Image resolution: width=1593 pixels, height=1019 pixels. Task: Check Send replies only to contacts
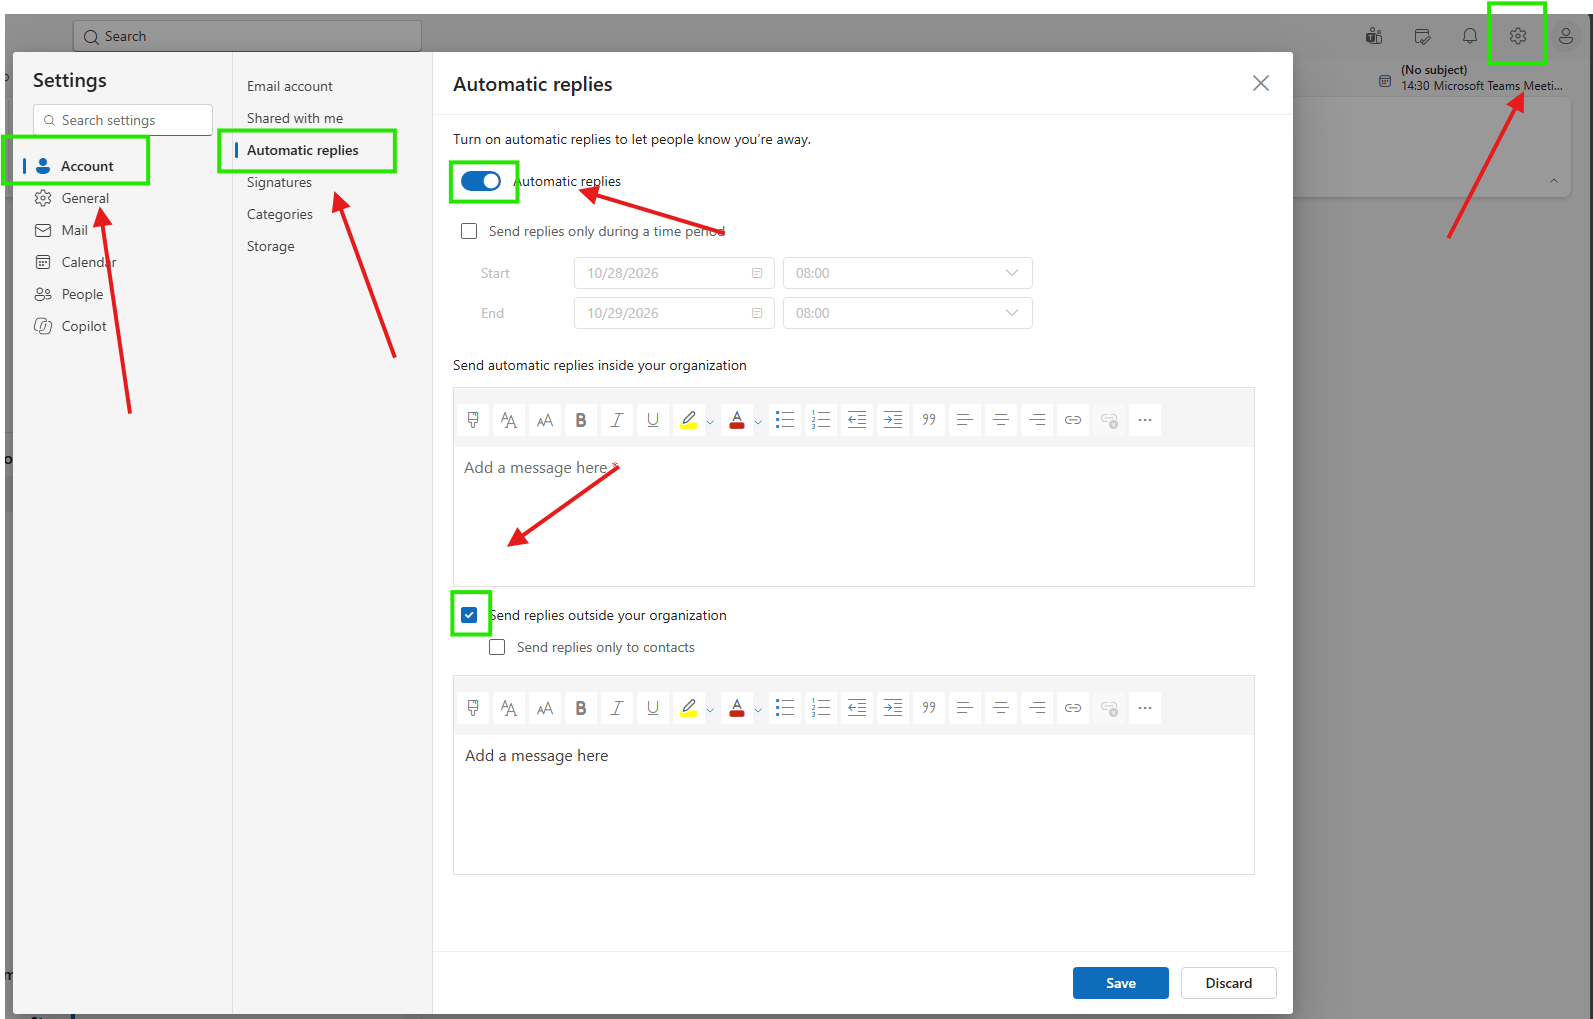coord(497,647)
